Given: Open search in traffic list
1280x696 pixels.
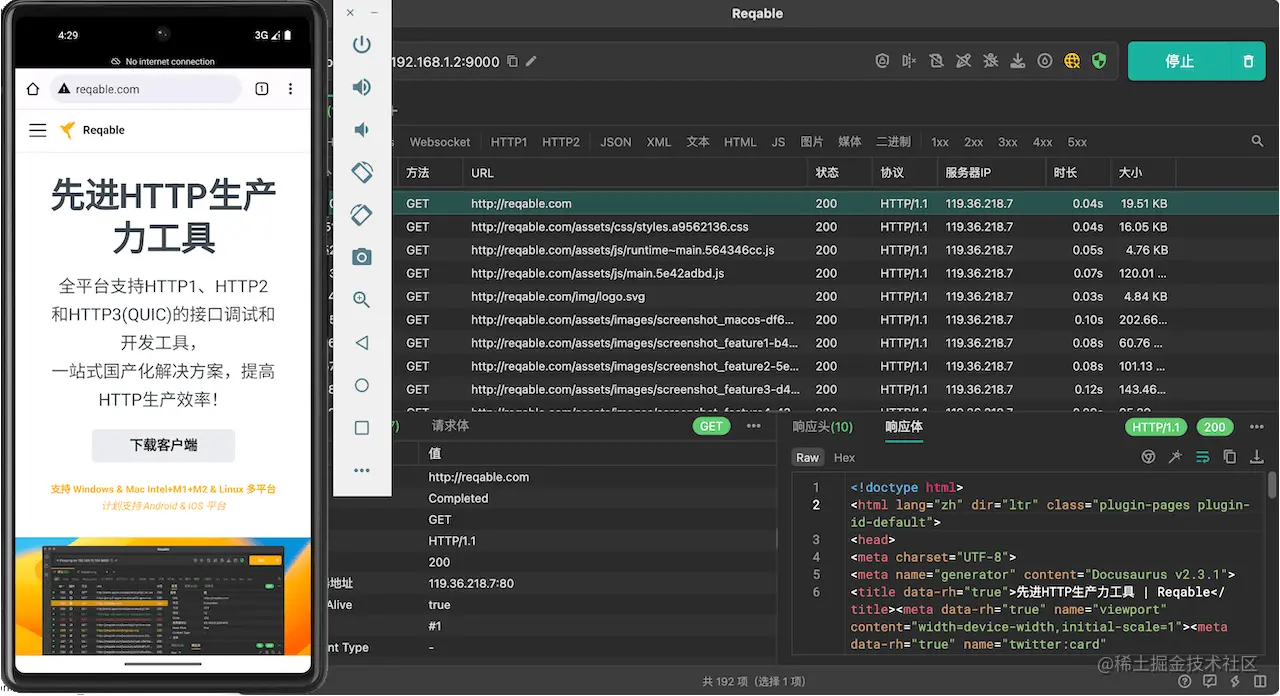Looking at the screenshot, I should click(x=1258, y=142).
